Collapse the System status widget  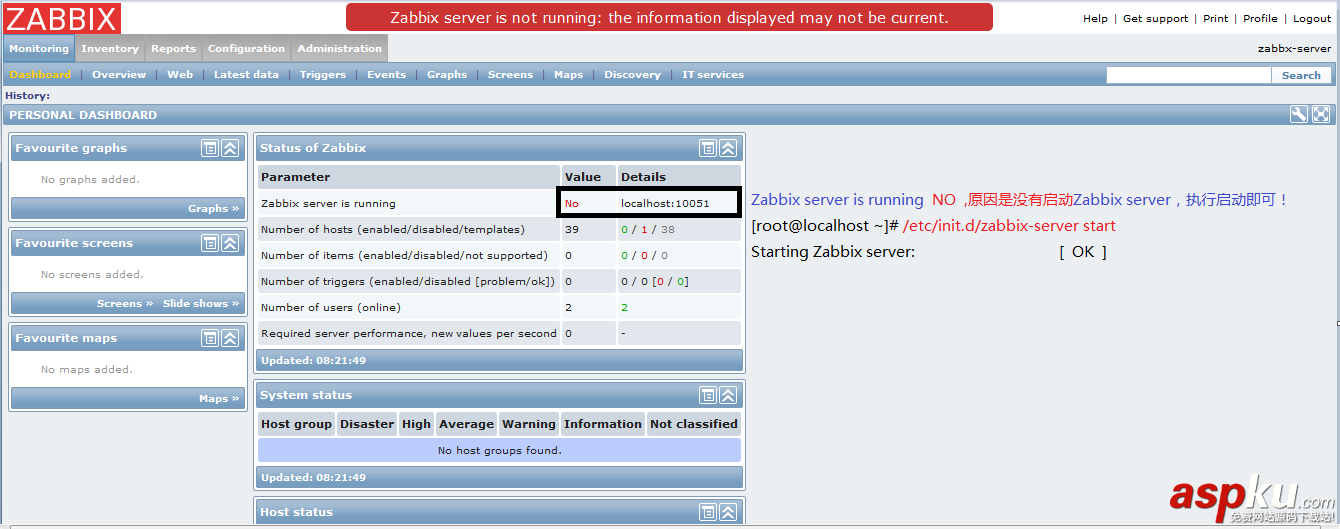(728, 395)
